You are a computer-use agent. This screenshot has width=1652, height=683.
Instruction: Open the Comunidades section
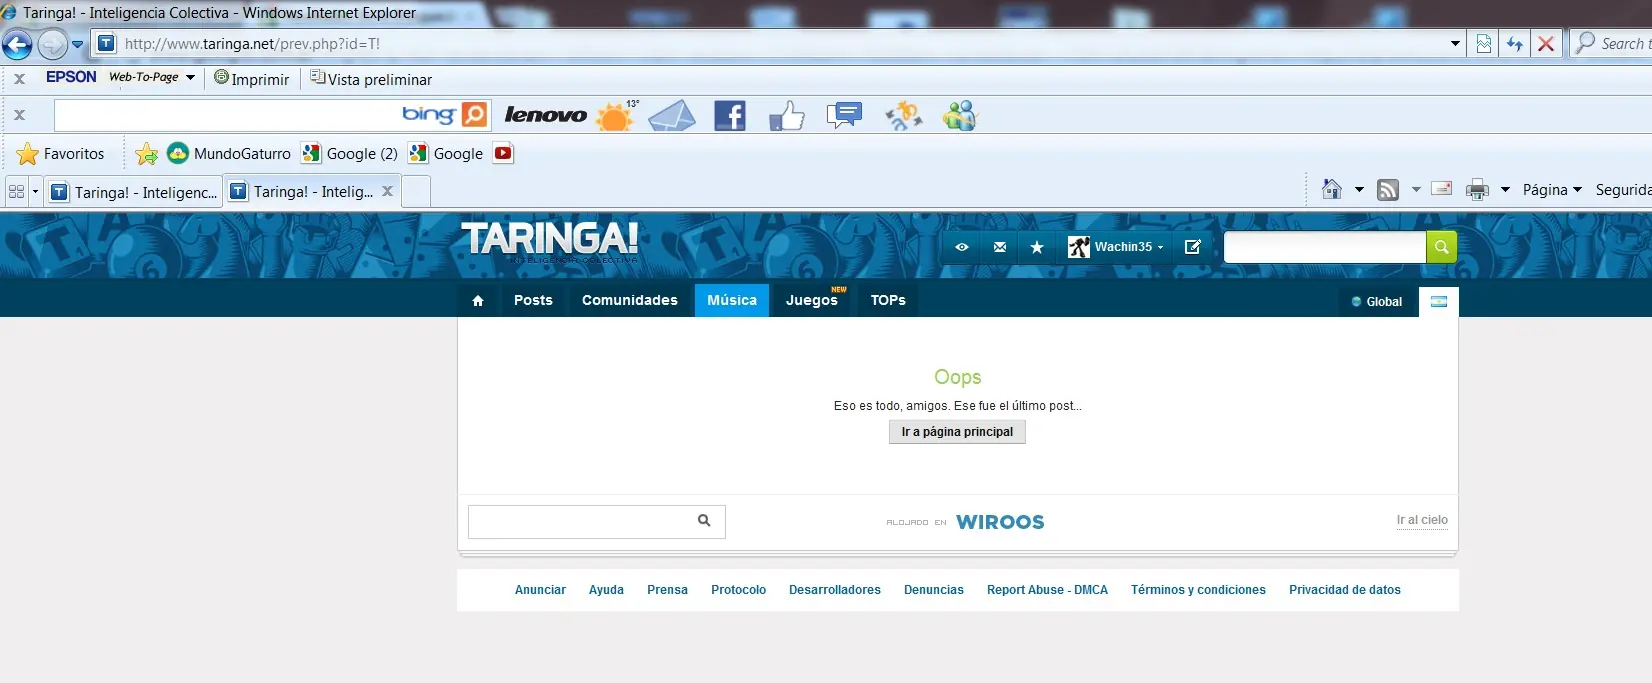(630, 300)
